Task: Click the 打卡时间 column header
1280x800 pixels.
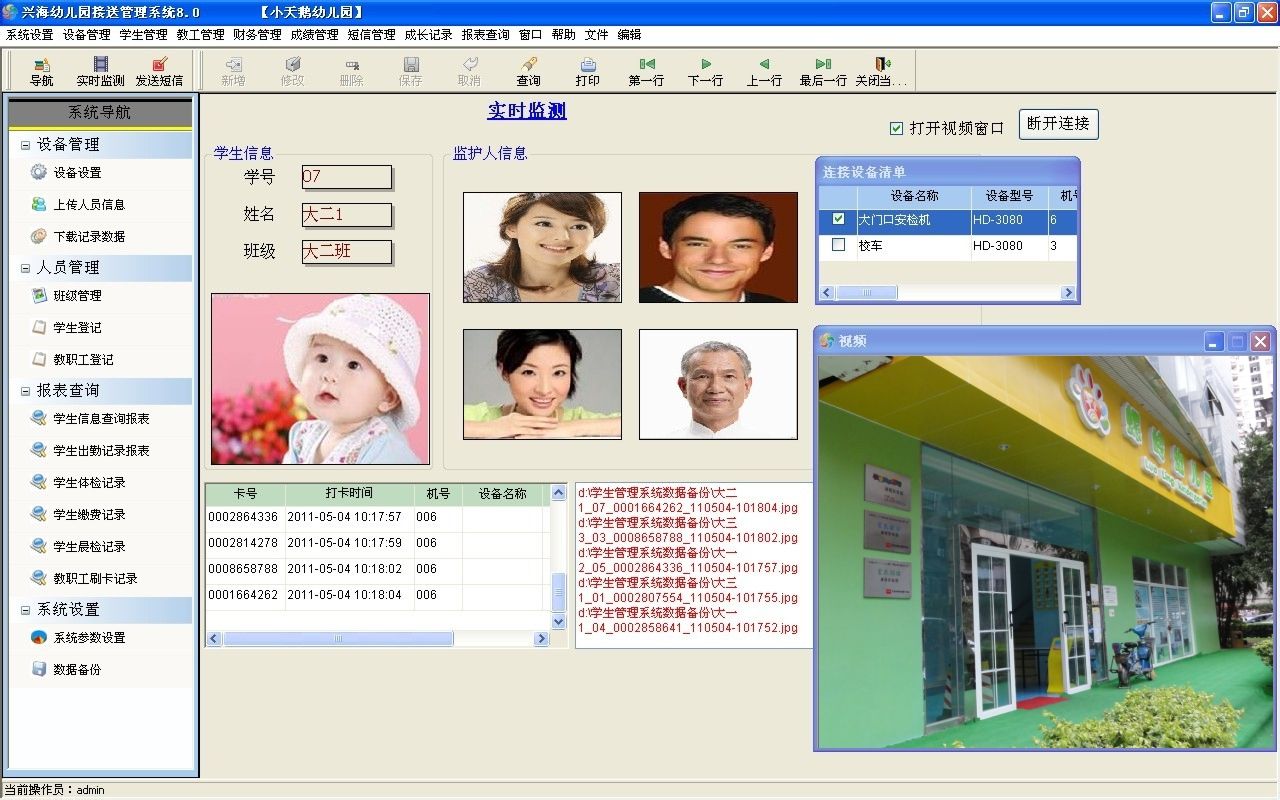Action: click(349, 494)
